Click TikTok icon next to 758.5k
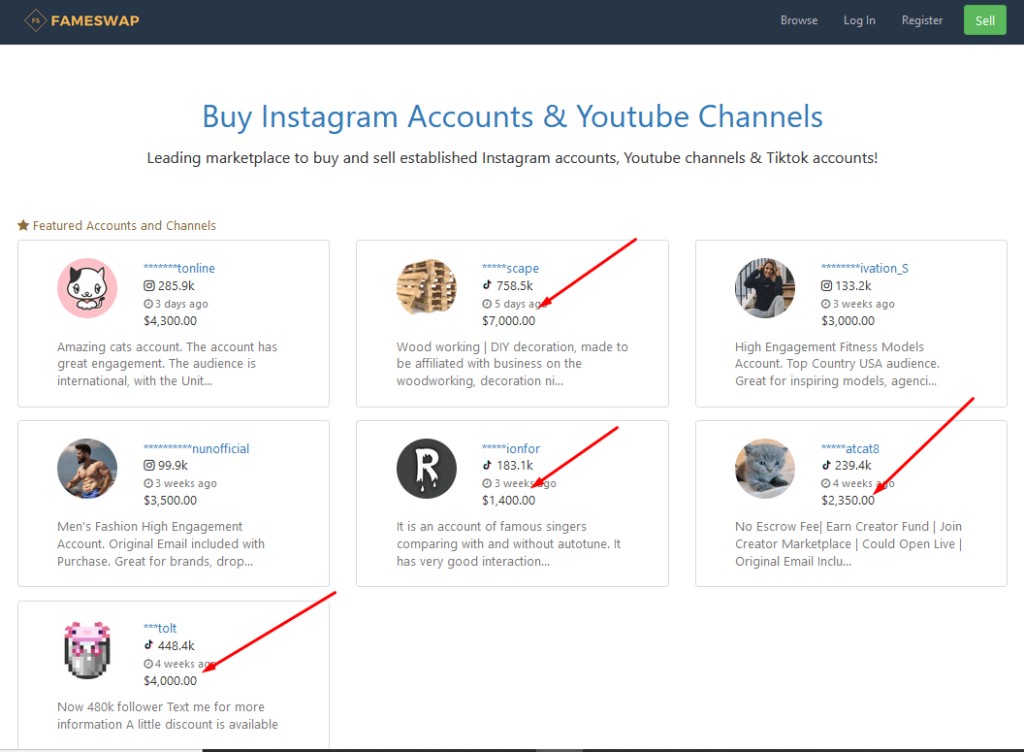This screenshot has height=752, width=1024. [x=487, y=285]
